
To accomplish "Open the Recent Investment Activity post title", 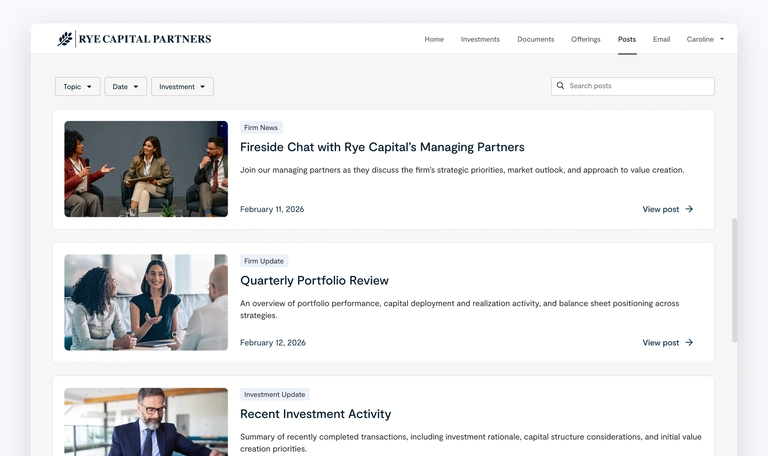I will point(315,414).
